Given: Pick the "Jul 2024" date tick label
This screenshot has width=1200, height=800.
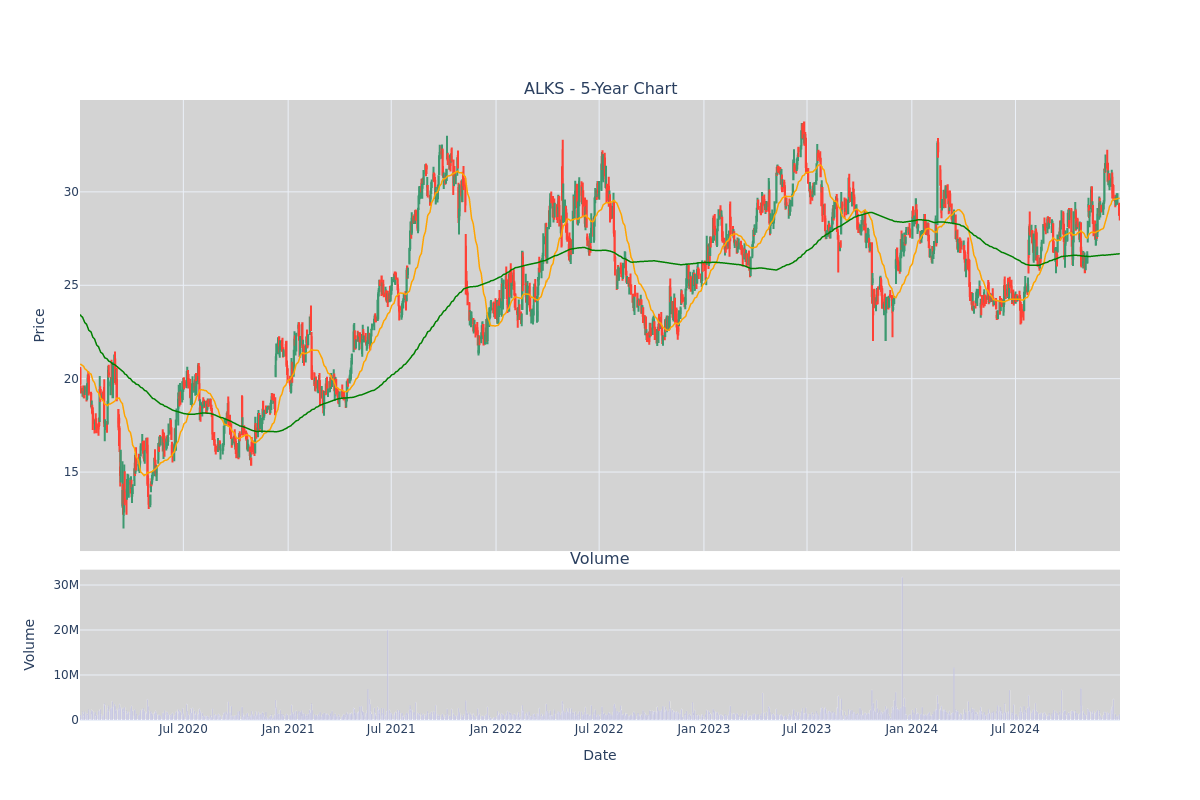Looking at the screenshot, I should point(1015,729).
